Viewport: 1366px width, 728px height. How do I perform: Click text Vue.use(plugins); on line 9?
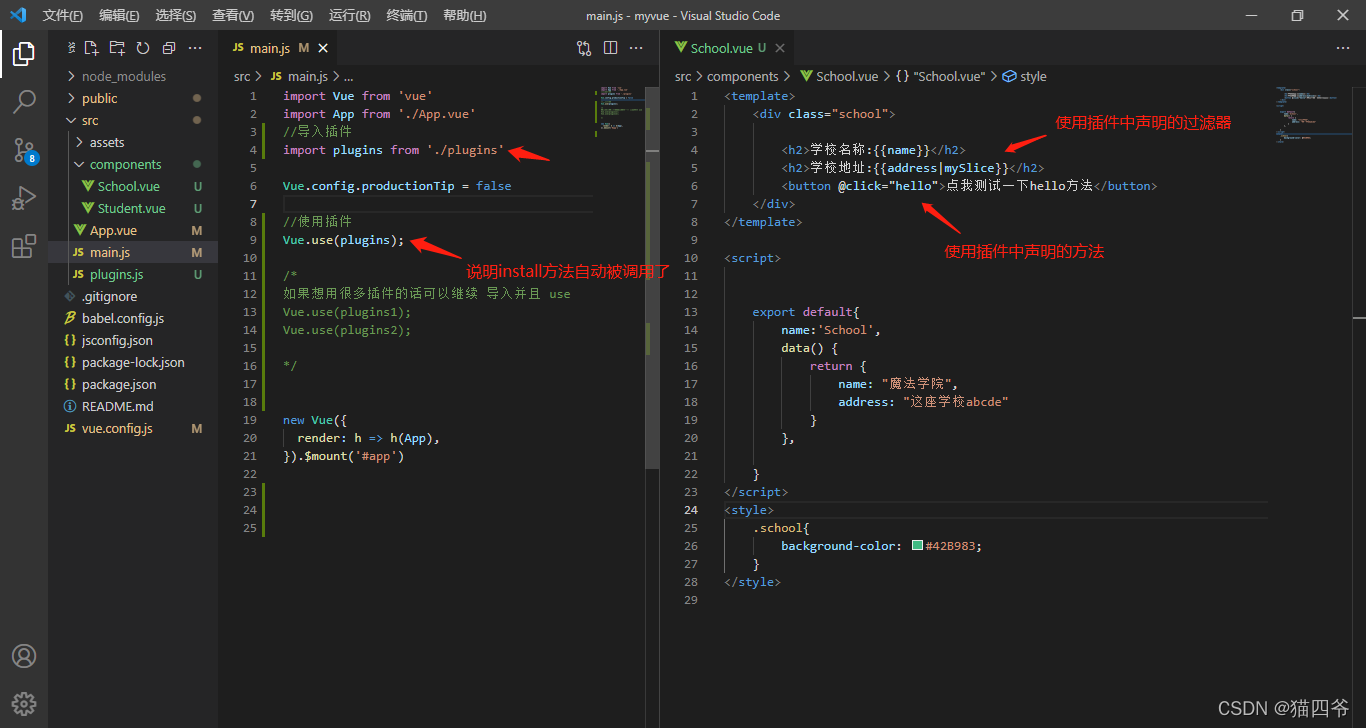(x=343, y=240)
